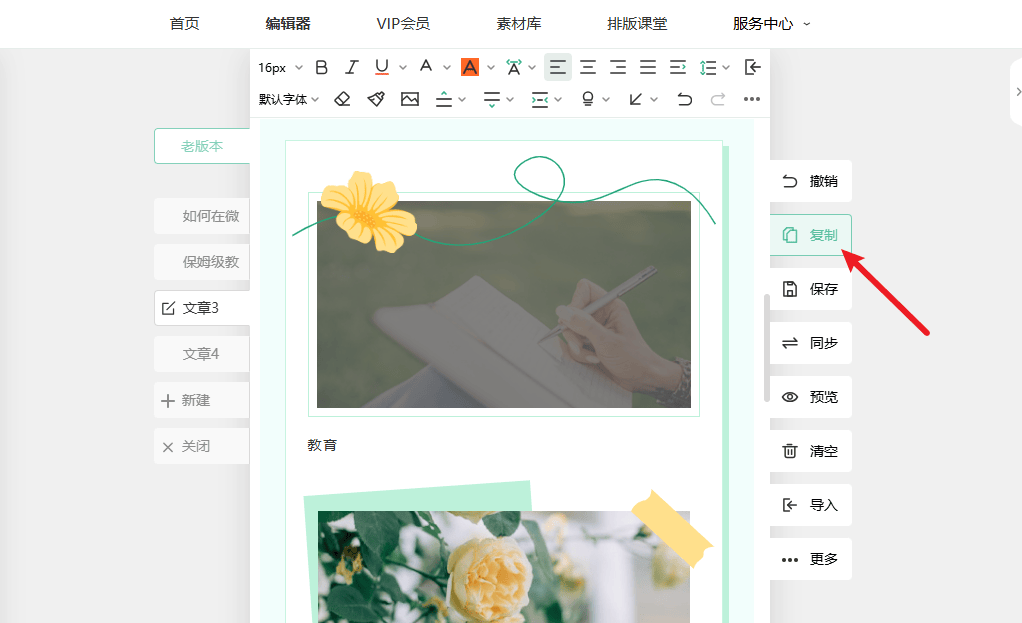Open the font color picker with orange A
This screenshot has width=1022, height=623.
[x=471, y=67]
